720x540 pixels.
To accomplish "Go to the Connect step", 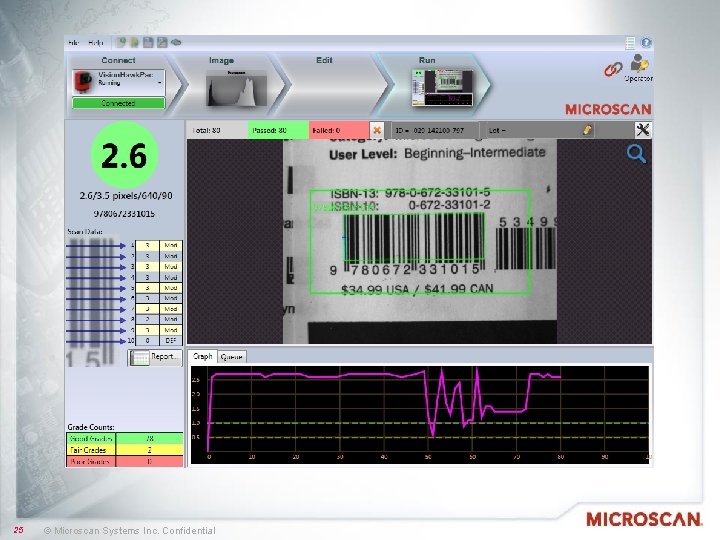I will (x=118, y=60).
